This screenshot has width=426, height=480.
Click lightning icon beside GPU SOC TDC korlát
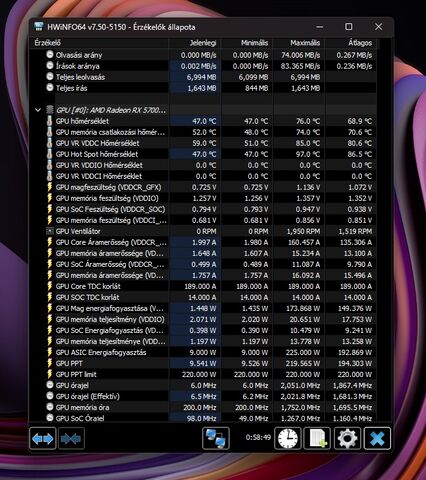(50, 297)
